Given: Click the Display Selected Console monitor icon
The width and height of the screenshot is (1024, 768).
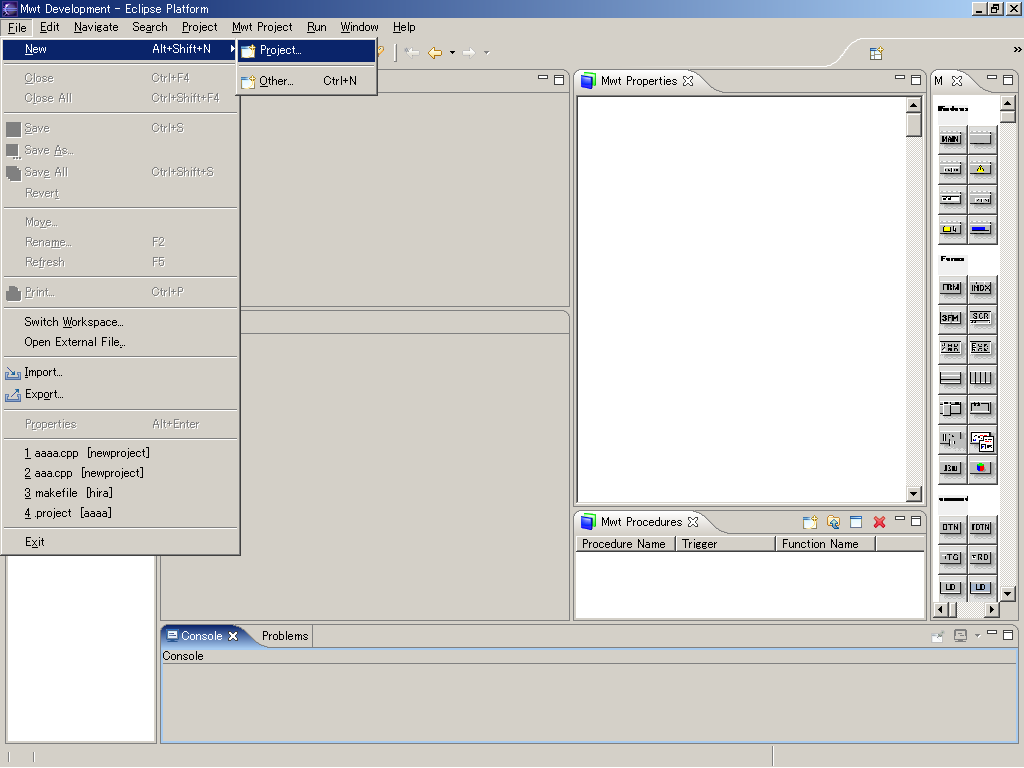Looking at the screenshot, I should tap(960, 635).
